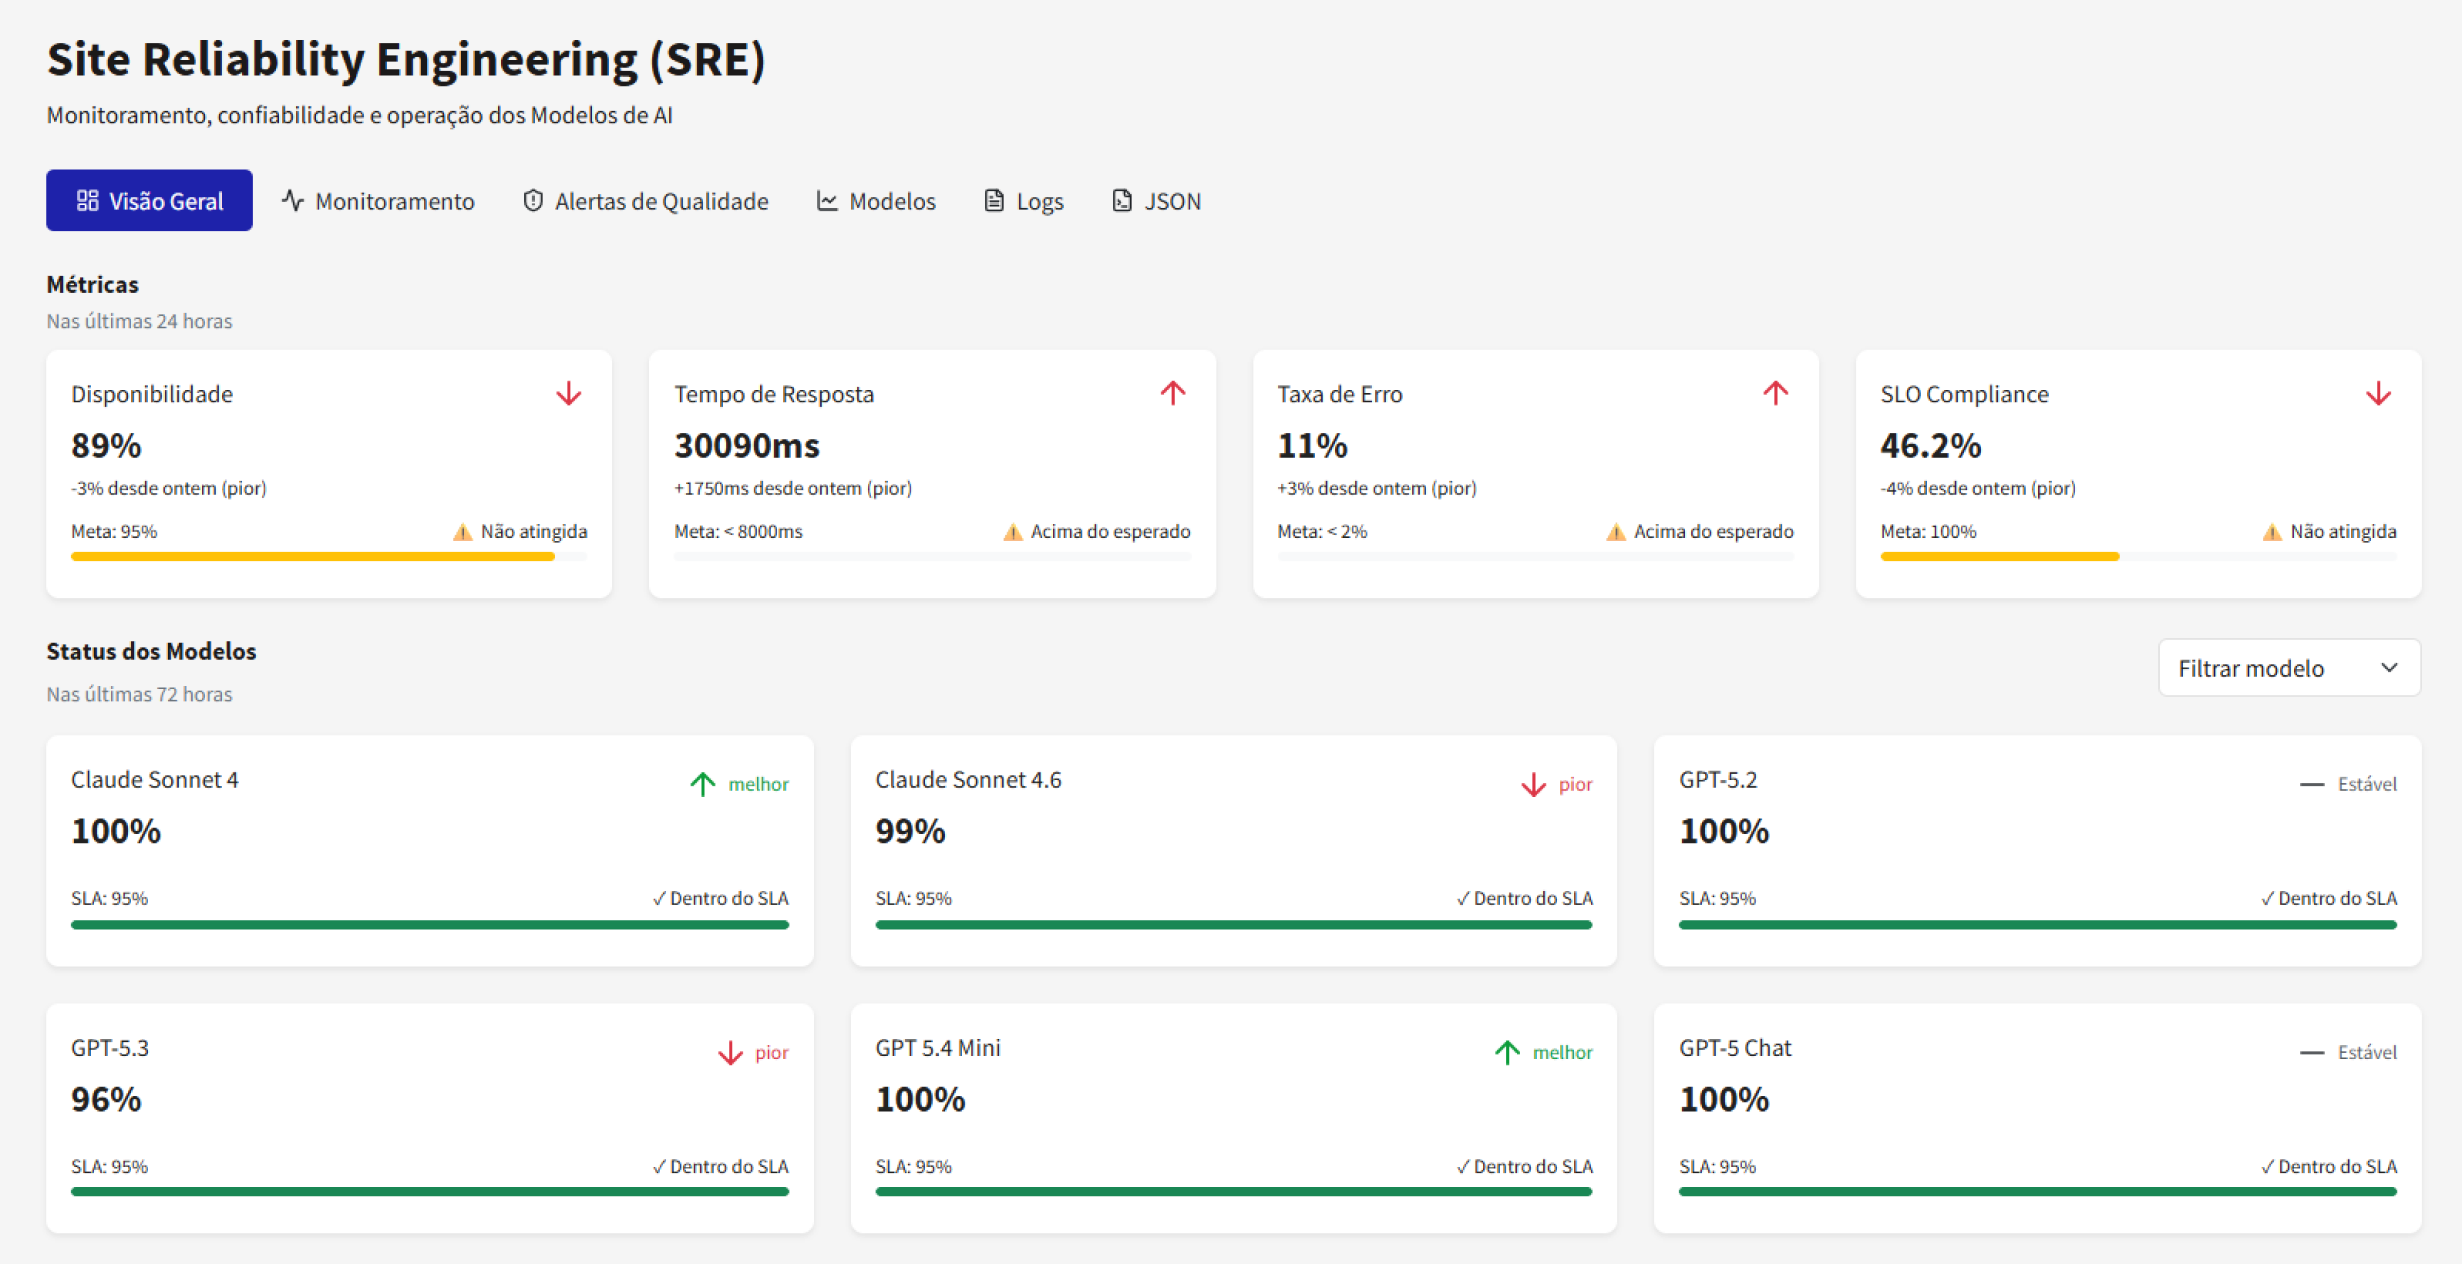Click the Claude Sonnet 4.6 card title
The image size is (2462, 1264).
[968, 780]
